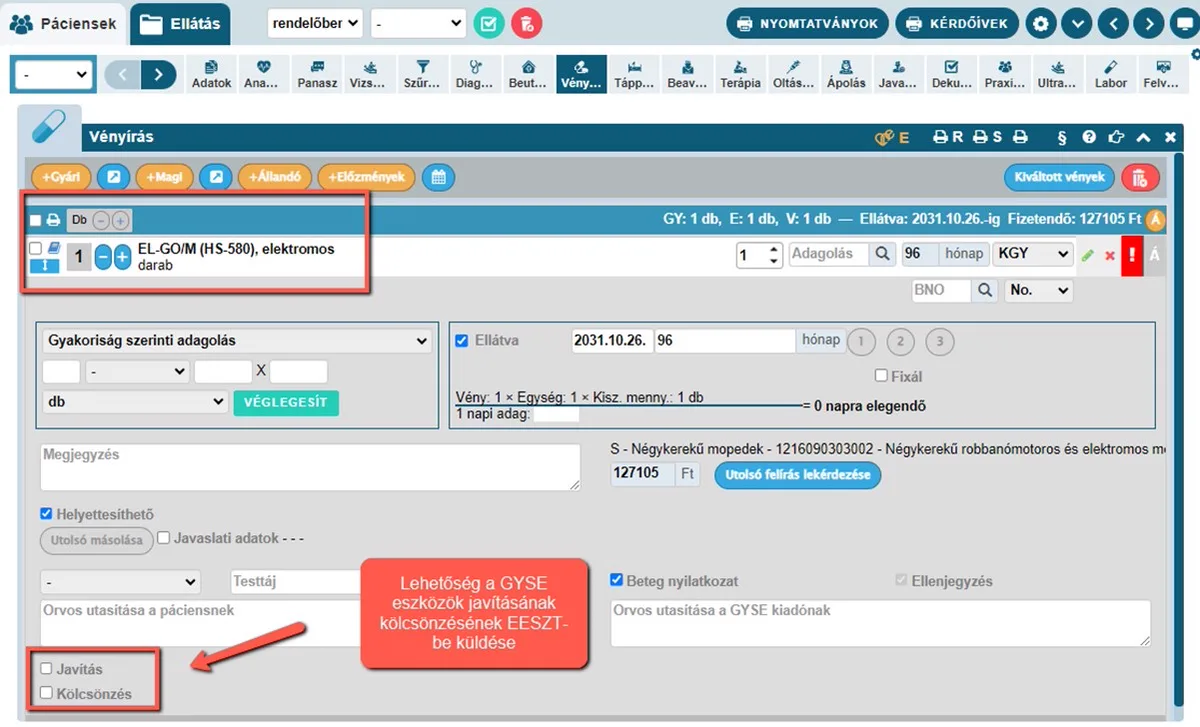Click the green pencil edit icon
Viewport: 1200px width, 727px height.
coord(1088,256)
